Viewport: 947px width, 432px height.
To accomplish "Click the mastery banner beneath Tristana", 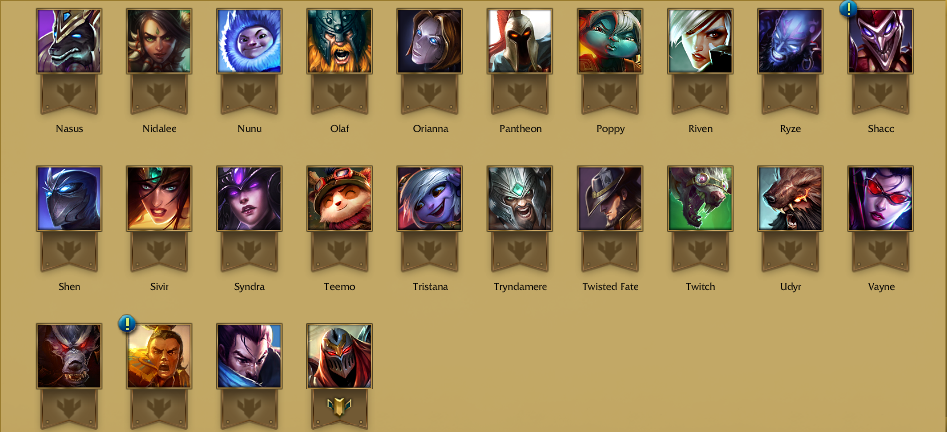I will [x=430, y=252].
